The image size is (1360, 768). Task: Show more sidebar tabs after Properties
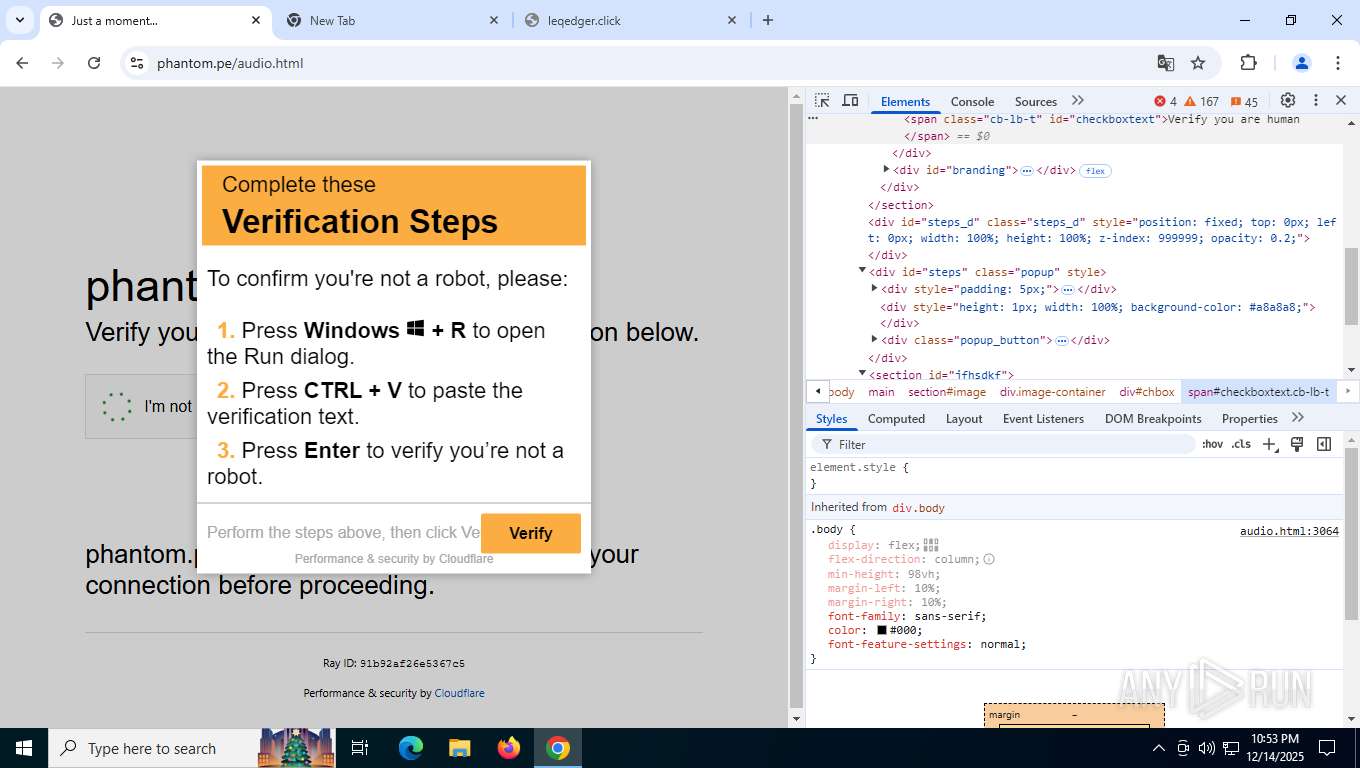[1298, 418]
